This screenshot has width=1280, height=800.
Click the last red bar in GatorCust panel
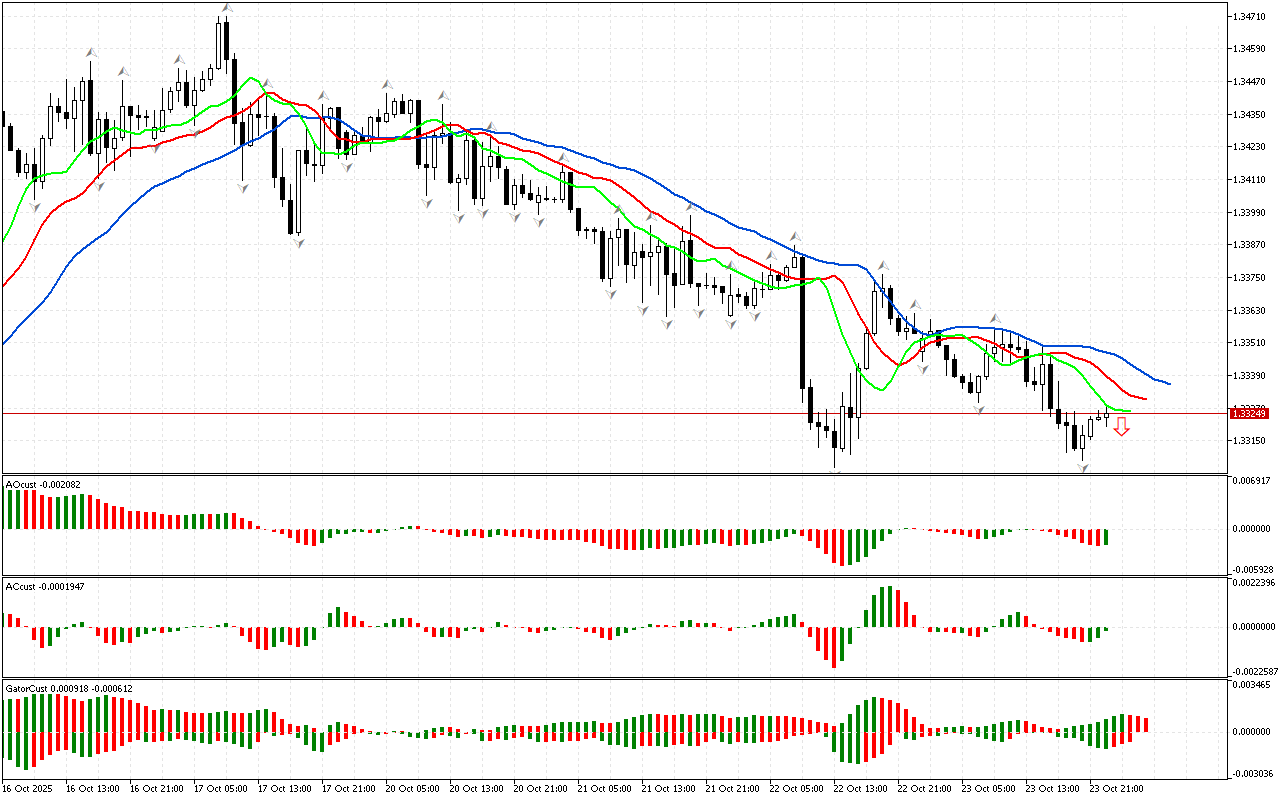[x=1146, y=724]
